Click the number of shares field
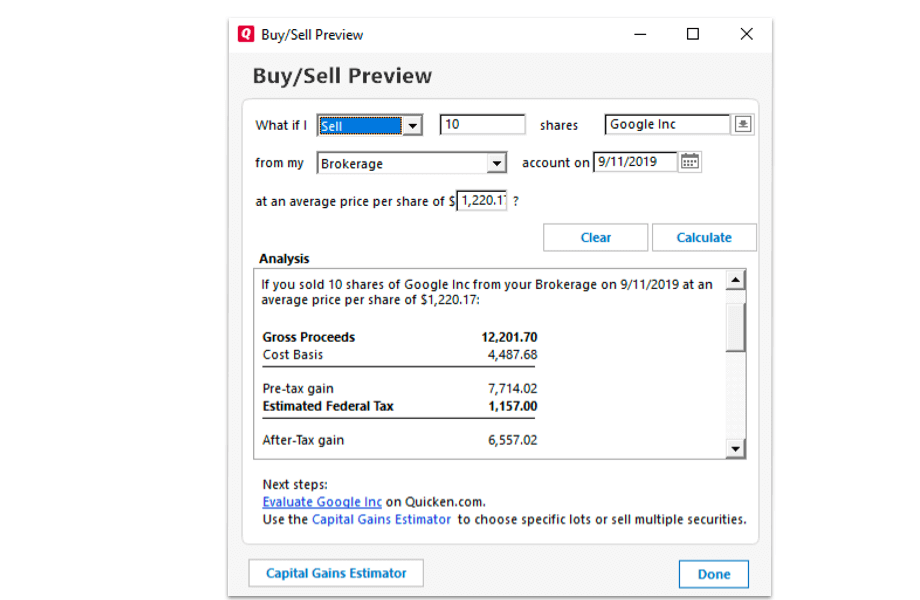This screenshot has width=920, height=600. (x=482, y=124)
